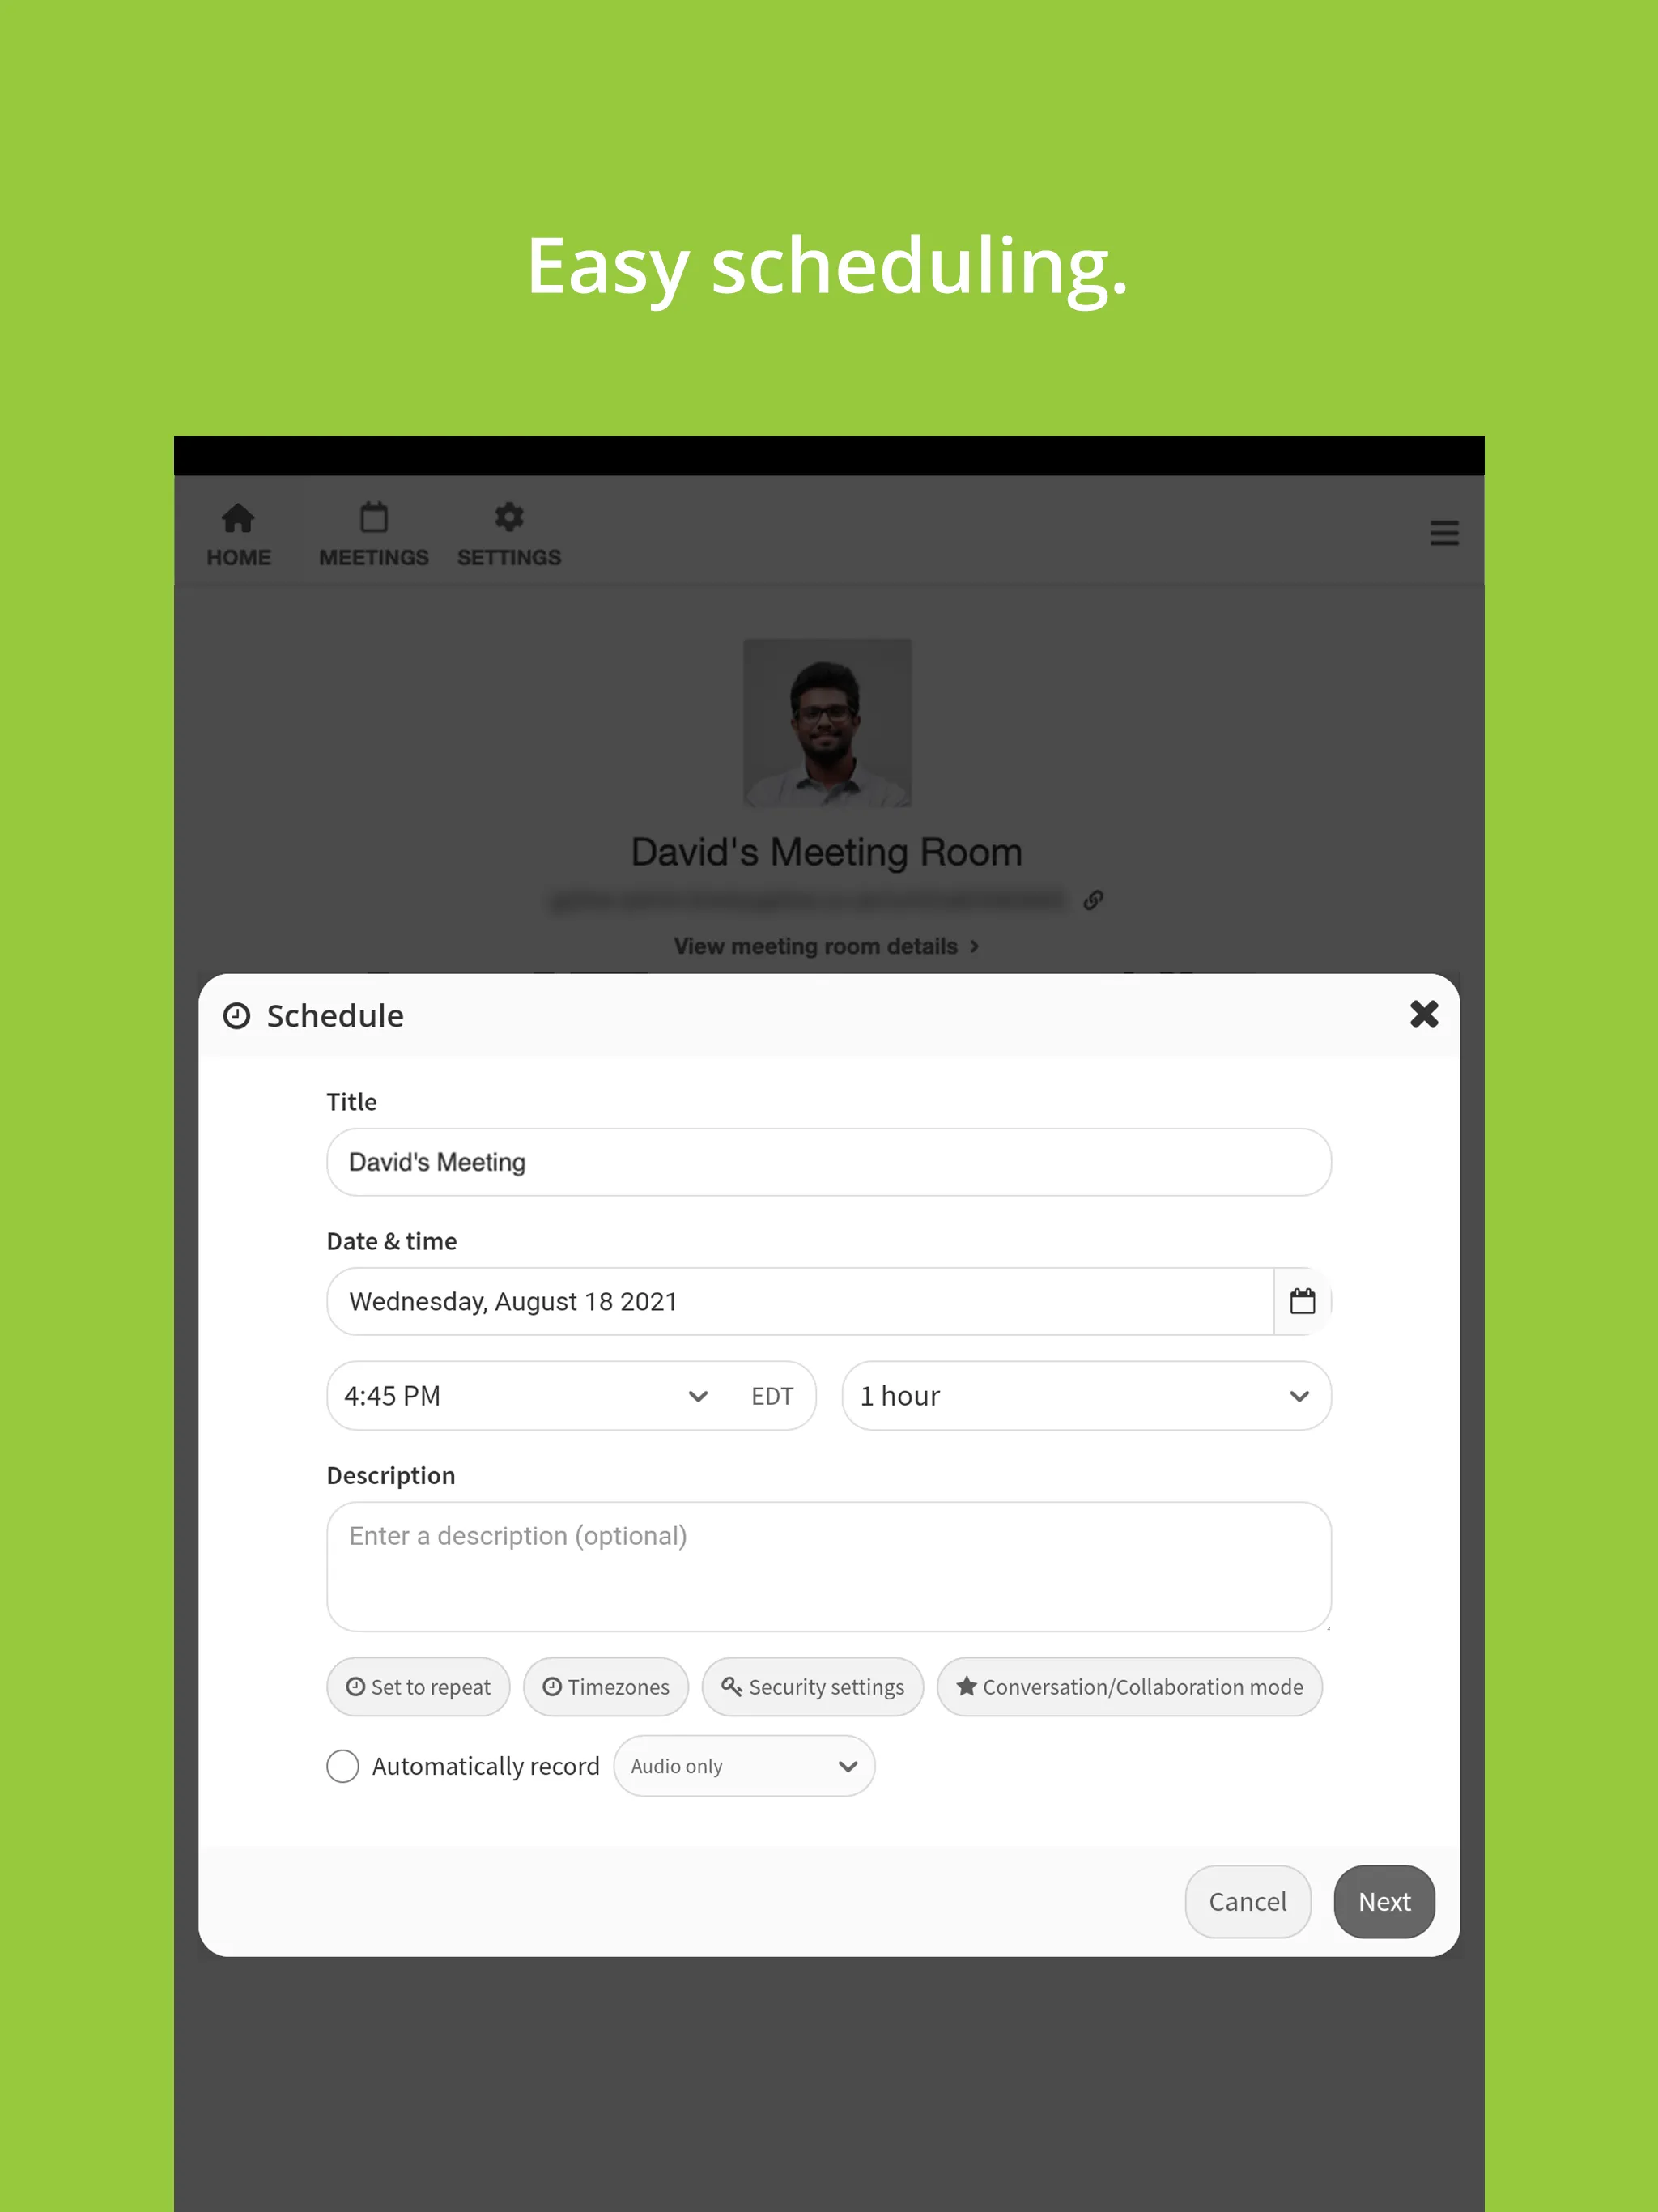Image resolution: width=1658 pixels, height=2212 pixels.
Task: Click the View meeting room details link
Action: (827, 944)
